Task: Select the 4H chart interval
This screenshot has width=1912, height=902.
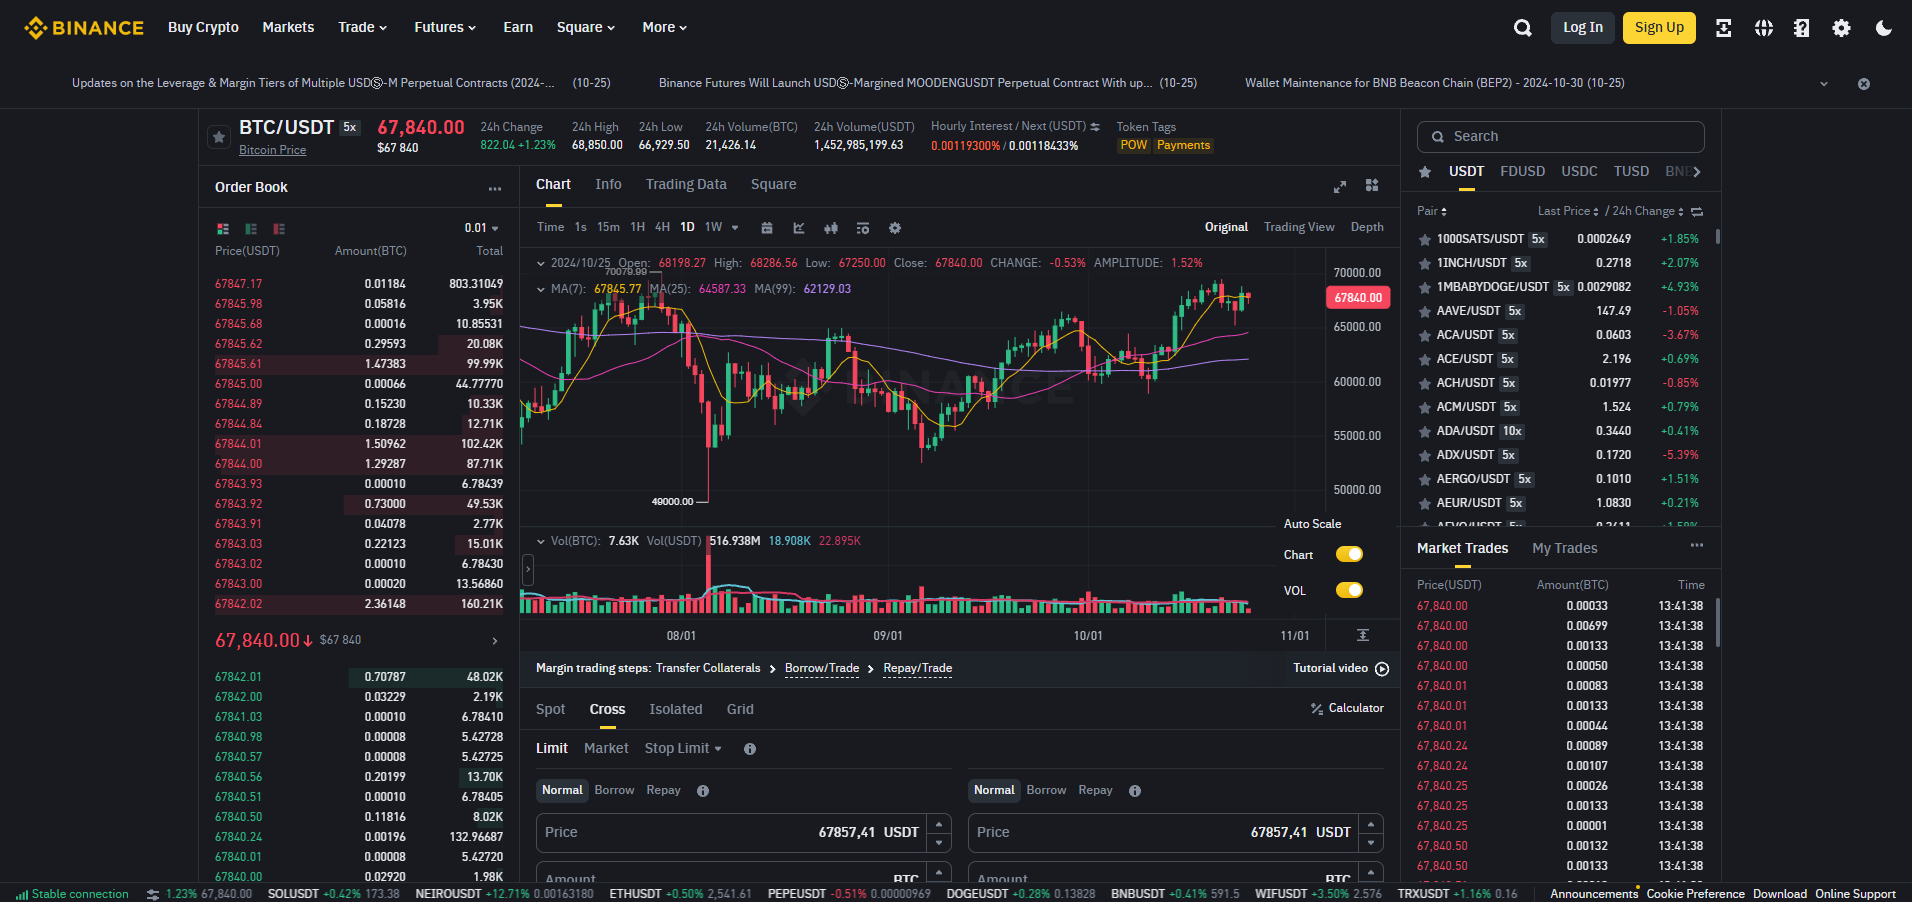Action: coord(662,227)
